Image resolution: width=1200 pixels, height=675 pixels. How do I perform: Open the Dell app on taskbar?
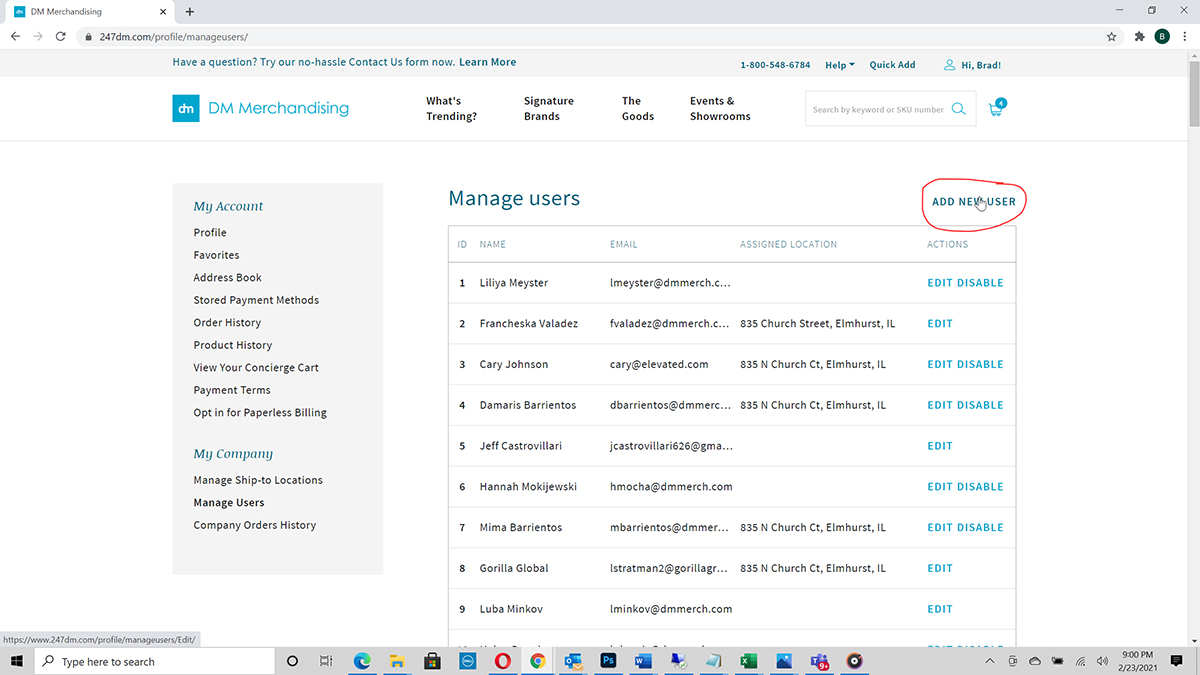click(467, 661)
